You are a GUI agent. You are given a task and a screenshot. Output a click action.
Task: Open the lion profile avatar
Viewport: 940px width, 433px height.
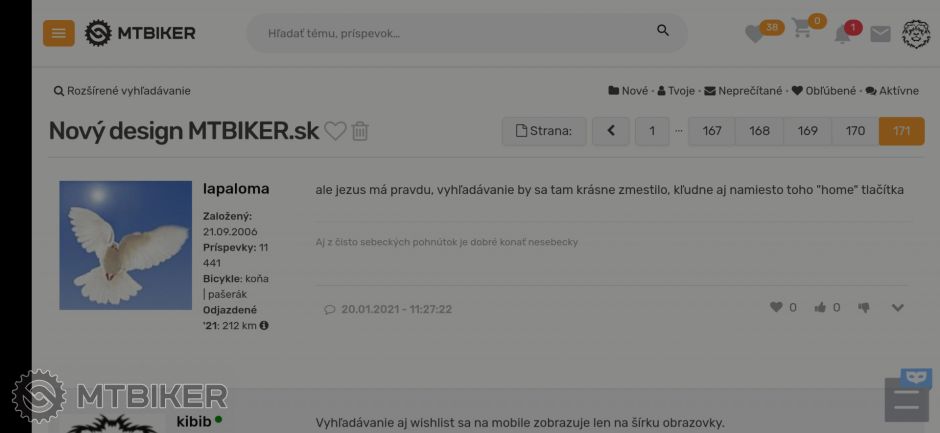[915, 34]
